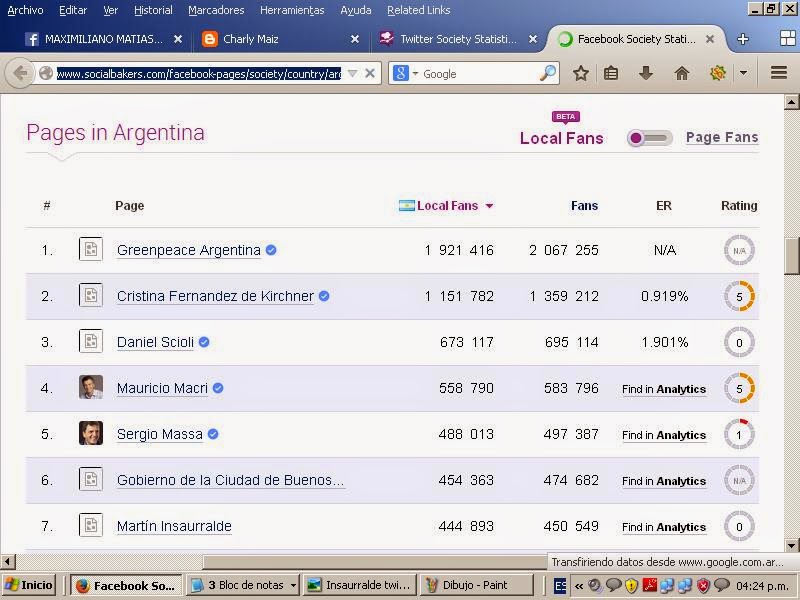The image size is (800, 600).
Task: Click the Google search engine icon
Action: pos(401,73)
